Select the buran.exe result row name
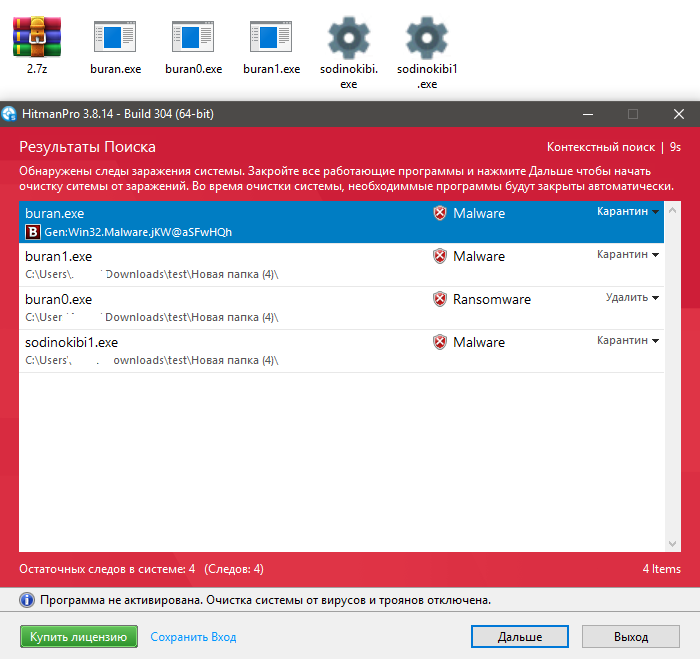Screen dimensions: 700x659 pos(54,213)
